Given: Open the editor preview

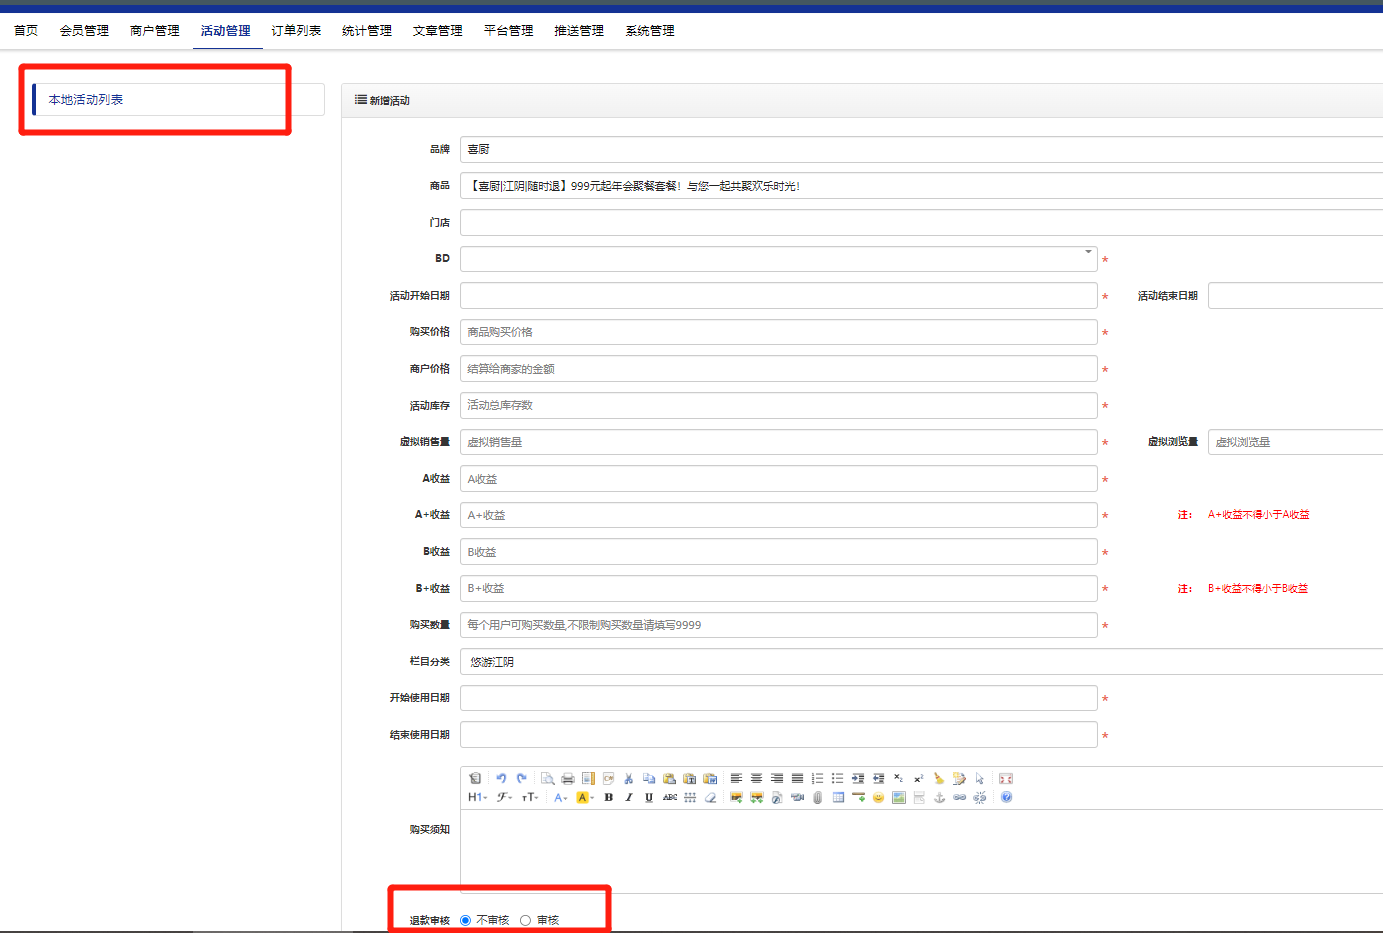Looking at the screenshot, I should click(547, 778).
